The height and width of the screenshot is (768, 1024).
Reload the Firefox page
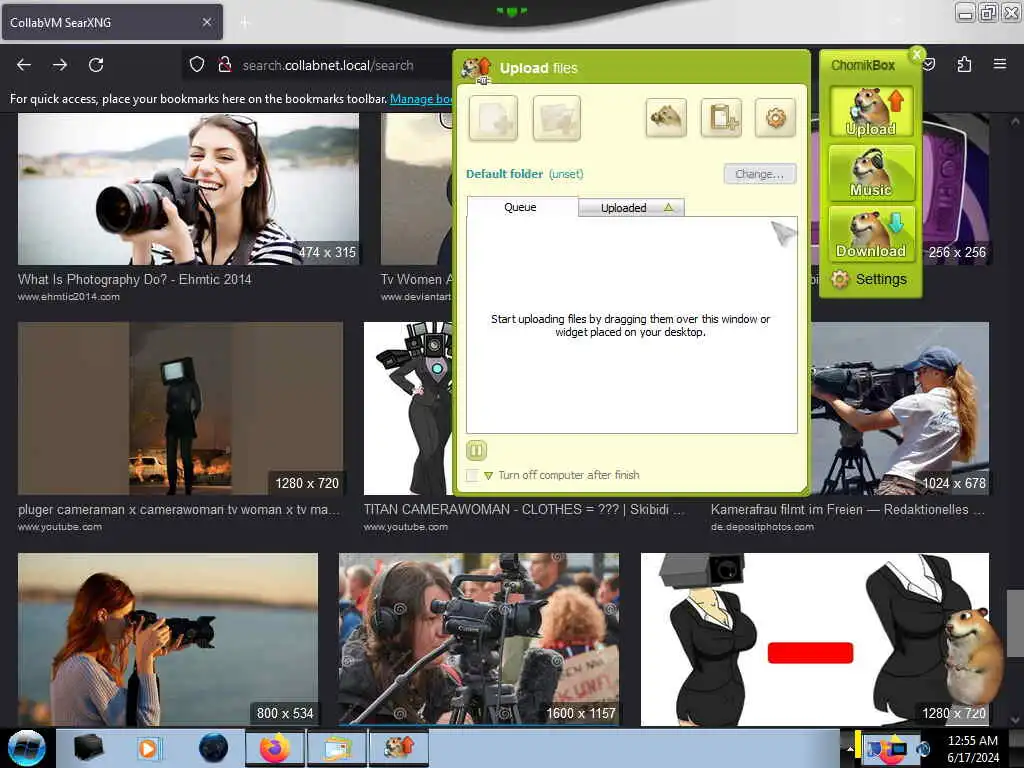96,65
